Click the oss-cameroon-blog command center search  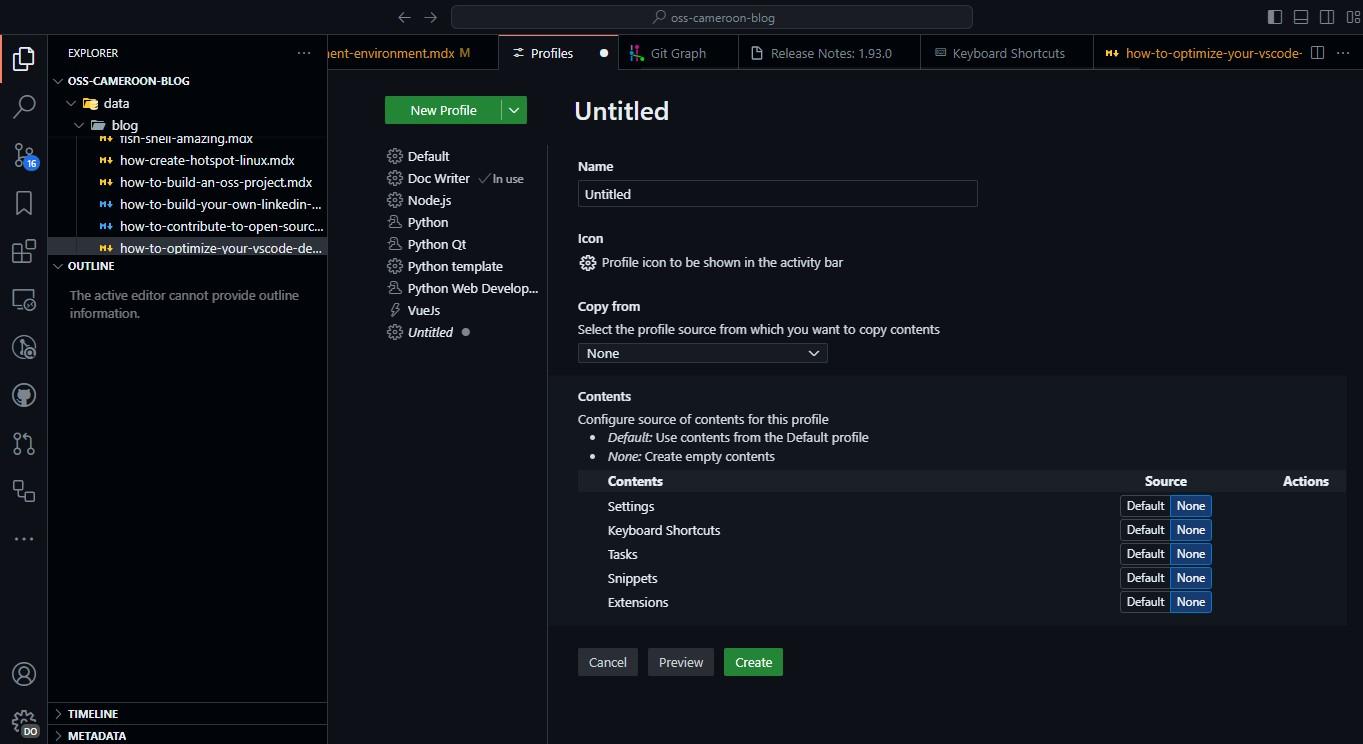(x=712, y=17)
